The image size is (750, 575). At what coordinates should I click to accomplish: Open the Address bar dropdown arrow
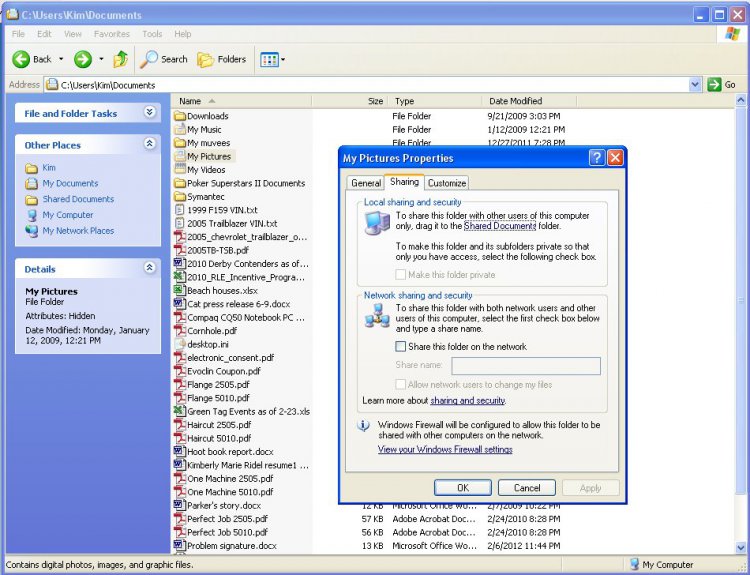click(x=695, y=85)
